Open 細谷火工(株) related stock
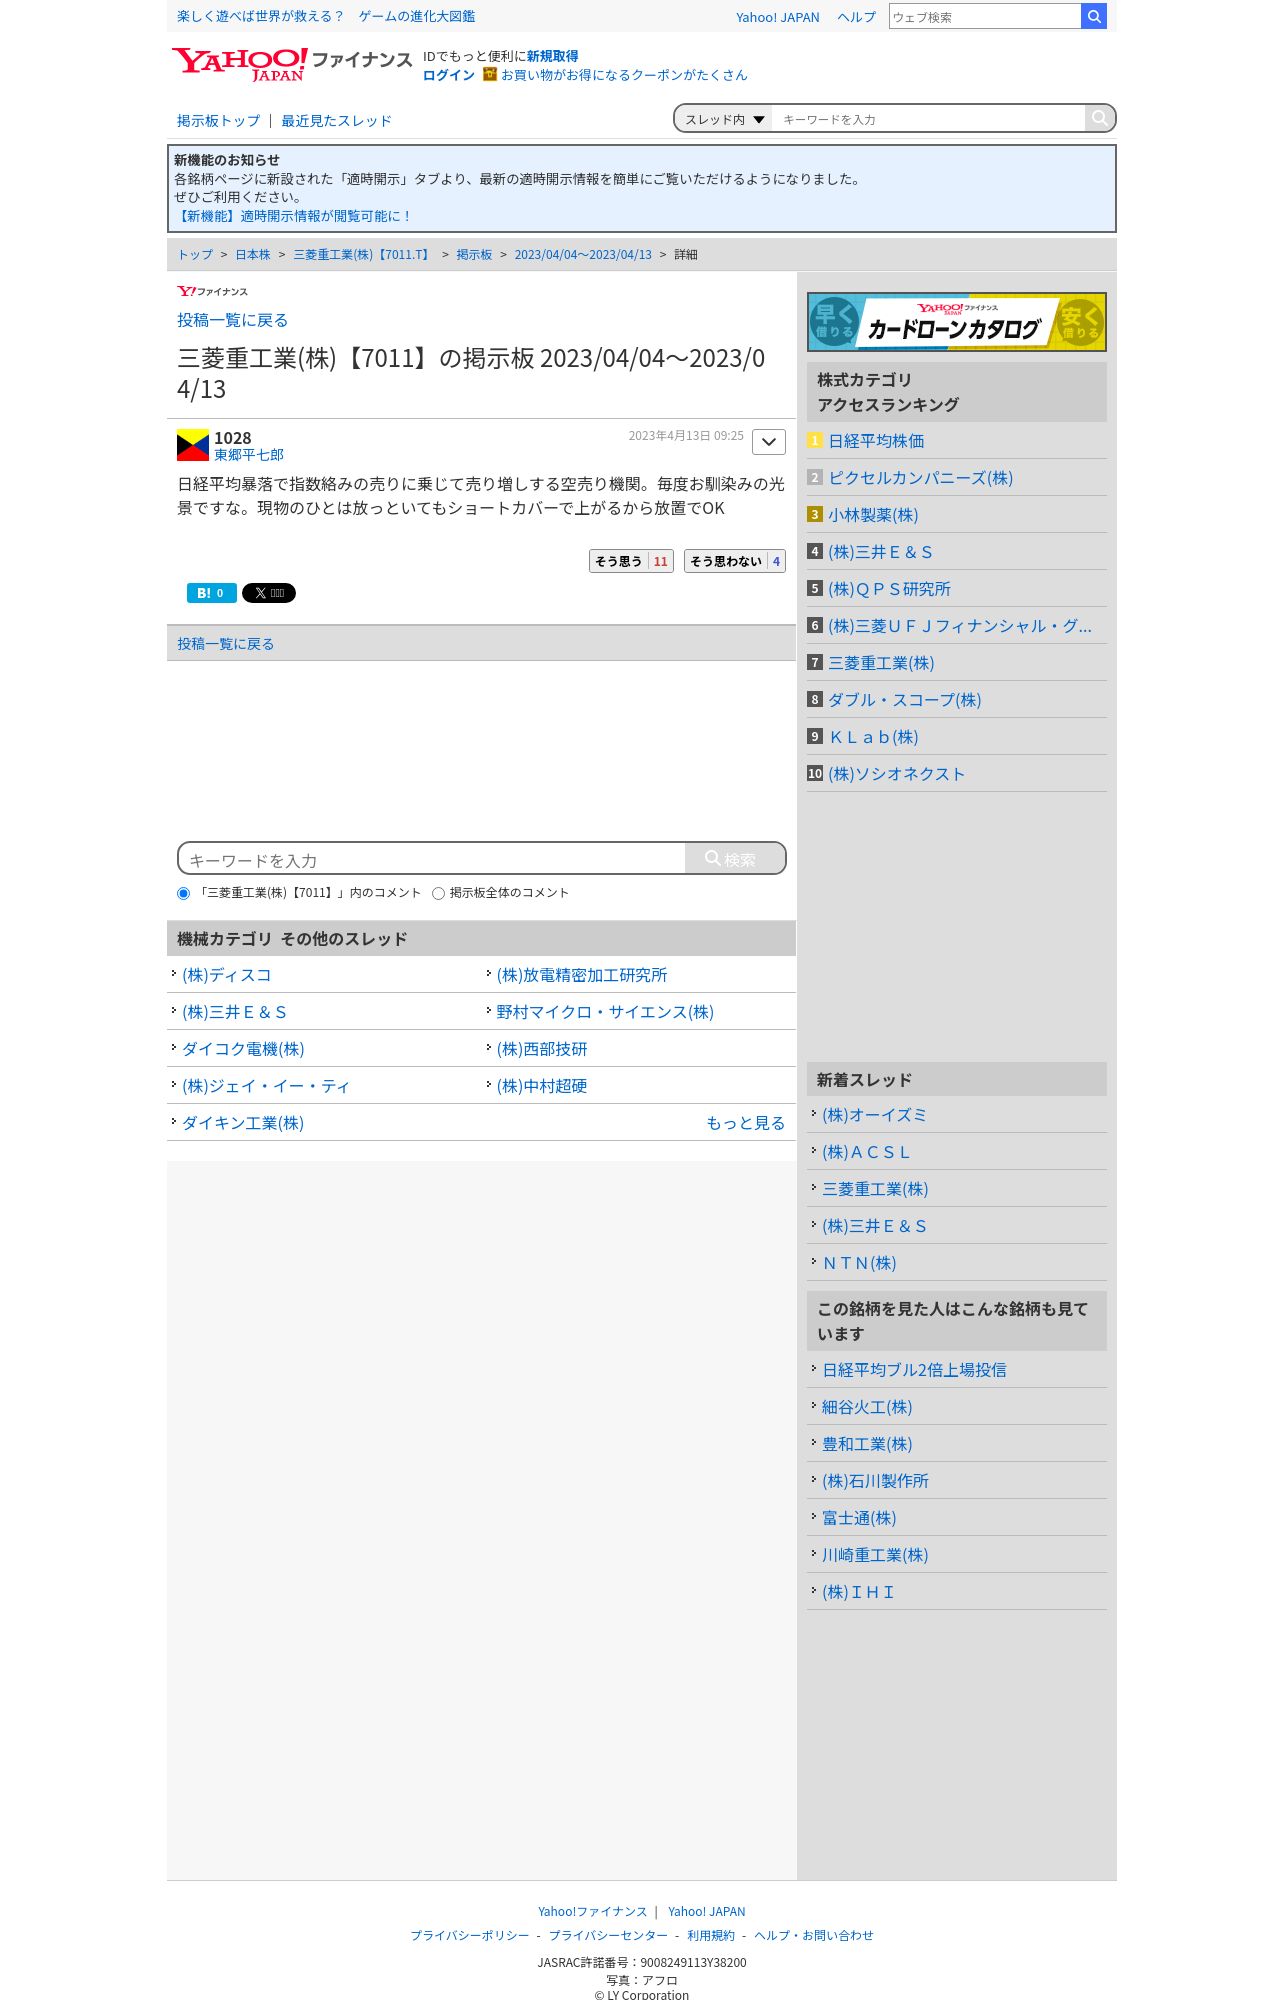 [x=867, y=1407]
